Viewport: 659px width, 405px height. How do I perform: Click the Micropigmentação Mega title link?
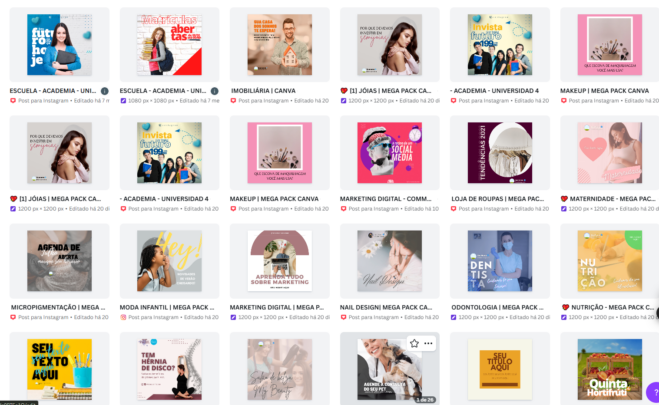tap(58, 307)
